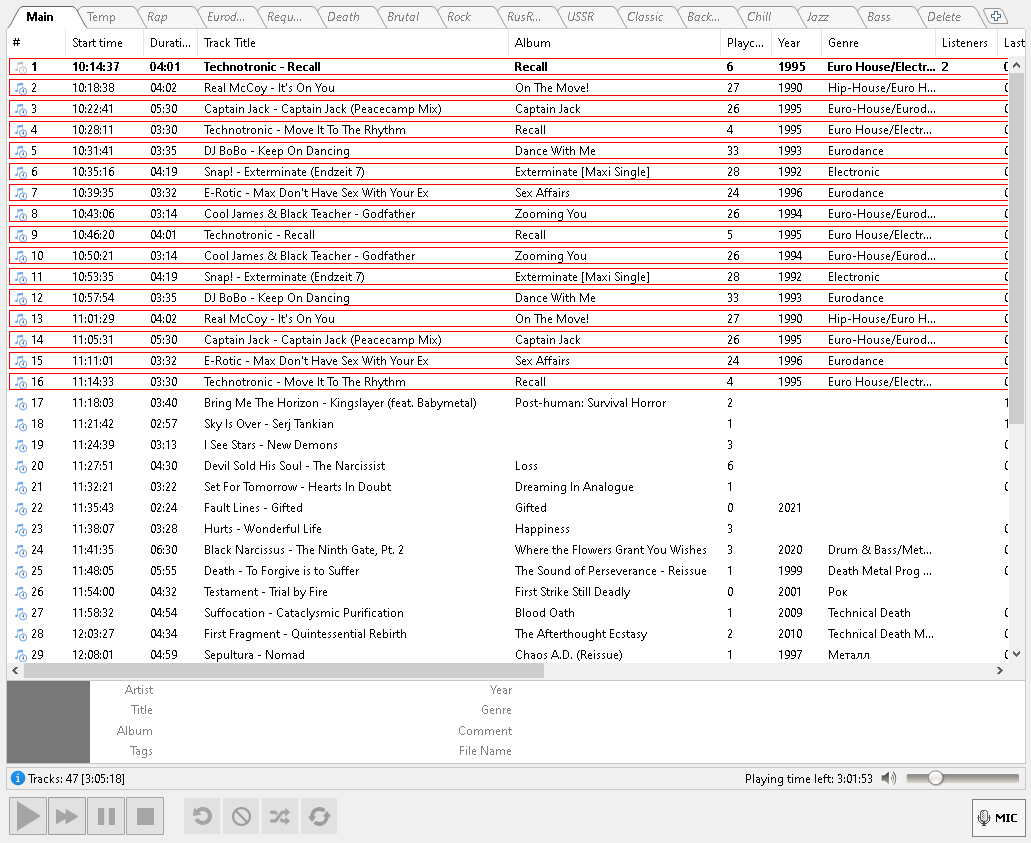Click the track icon for row 1

coord(21,67)
